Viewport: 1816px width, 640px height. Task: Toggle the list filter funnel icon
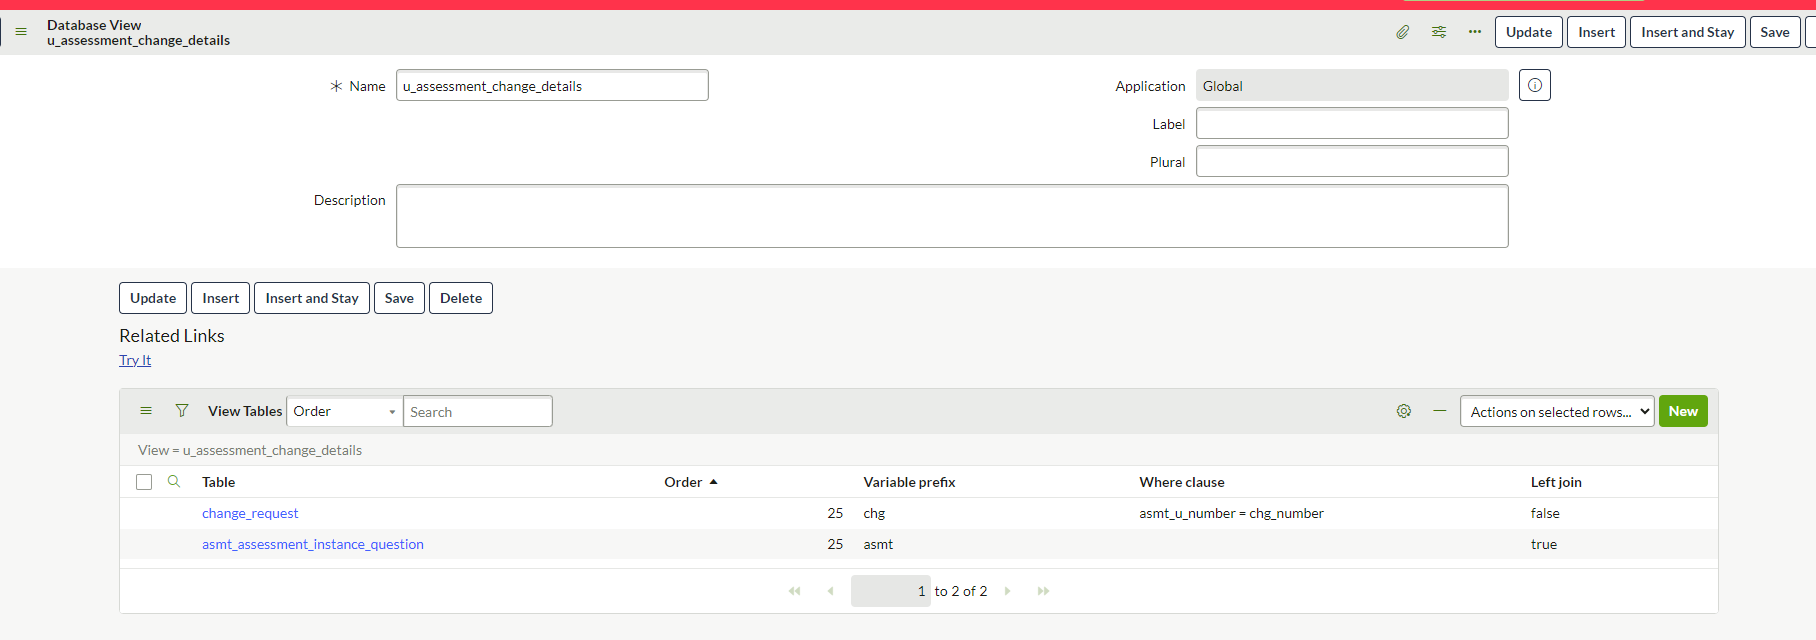182,411
